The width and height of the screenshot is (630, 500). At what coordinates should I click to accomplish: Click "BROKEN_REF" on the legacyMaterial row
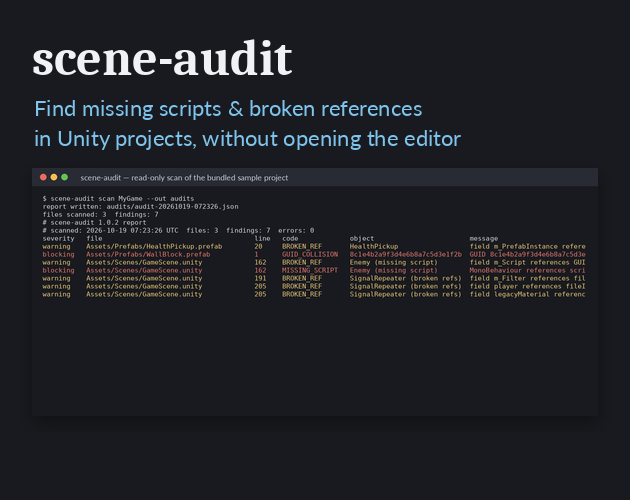point(302,295)
